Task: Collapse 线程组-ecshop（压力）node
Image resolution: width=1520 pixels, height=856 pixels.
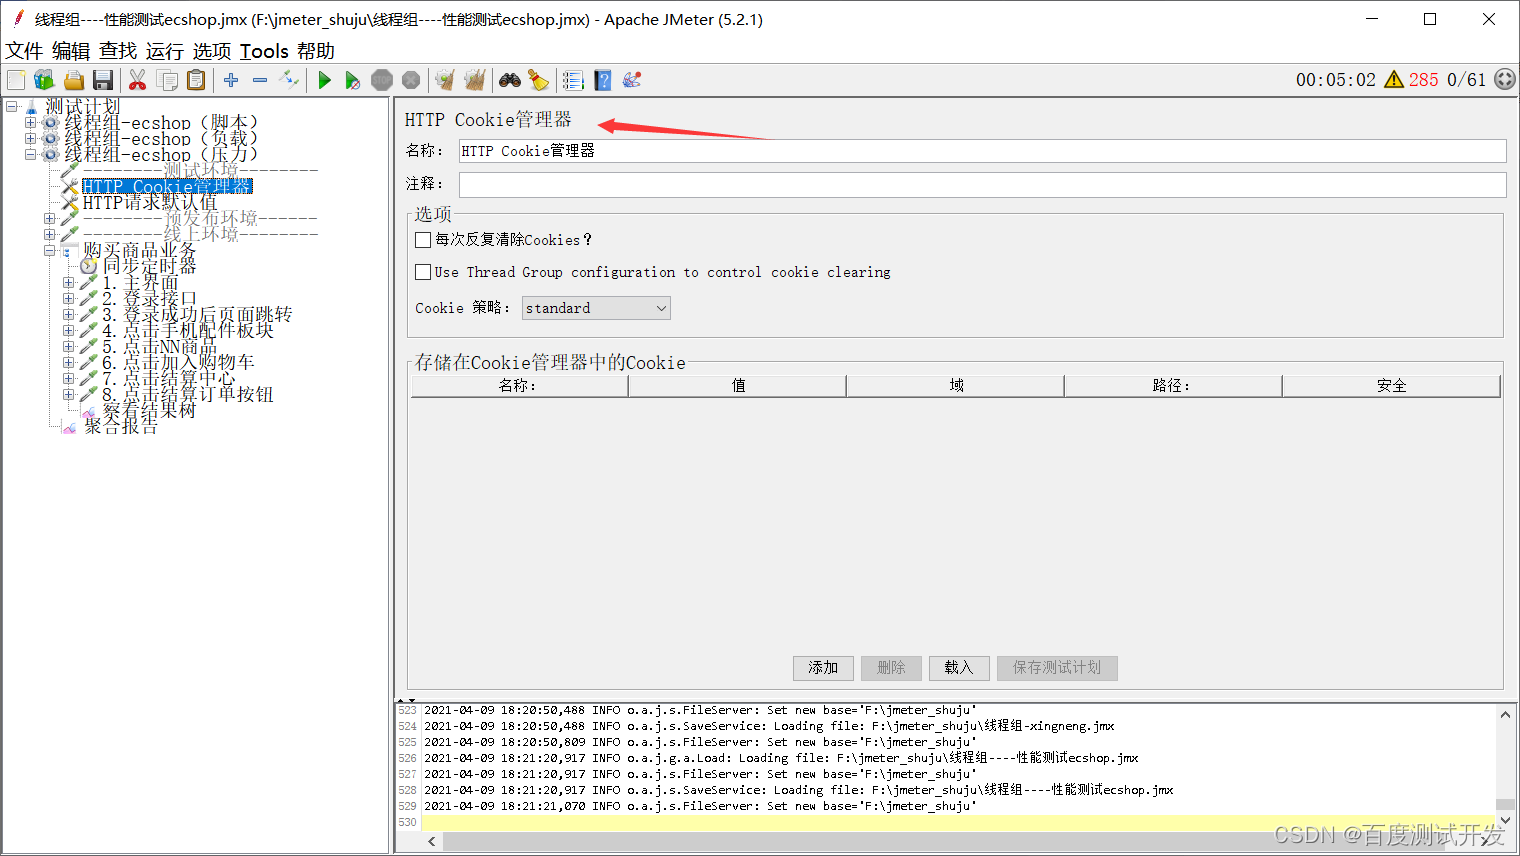Action: click(30, 155)
